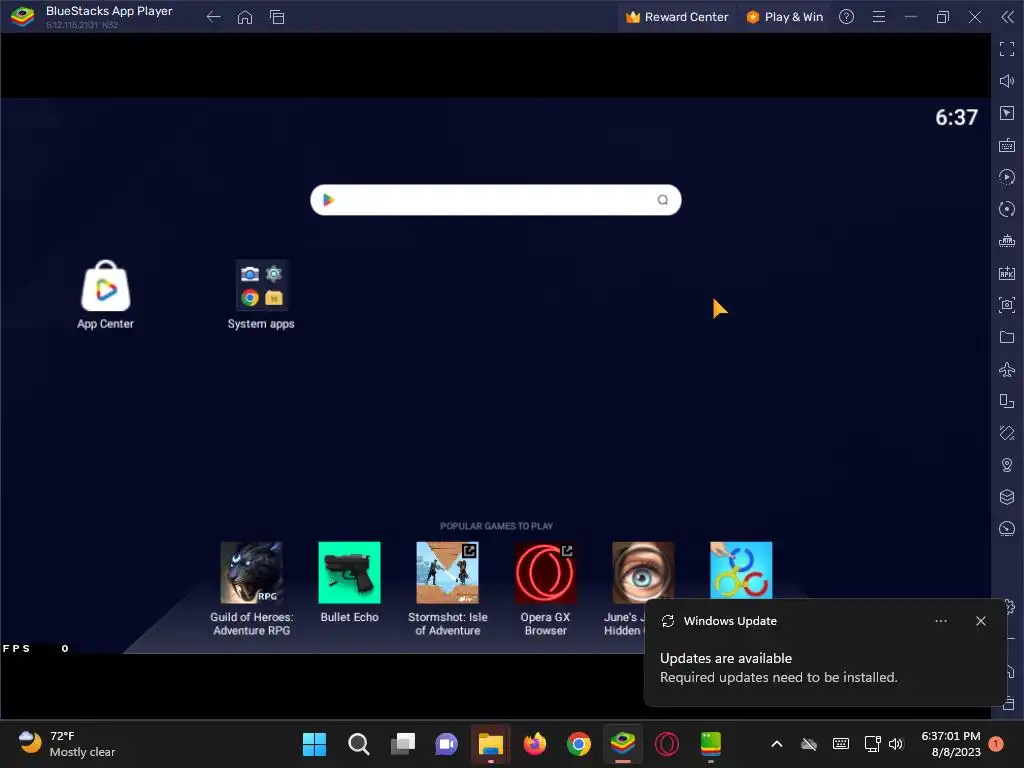Open the Reward Center

point(677,17)
